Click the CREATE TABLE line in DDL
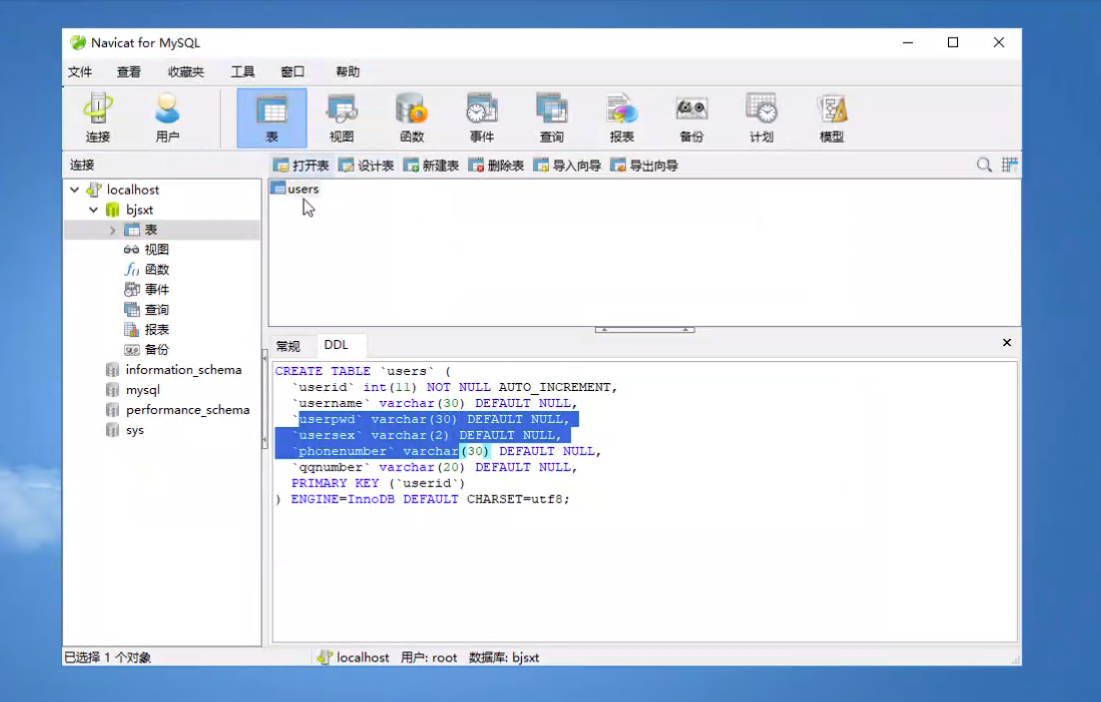The width and height of the screenshot is (1101, 702). (363, 371)
